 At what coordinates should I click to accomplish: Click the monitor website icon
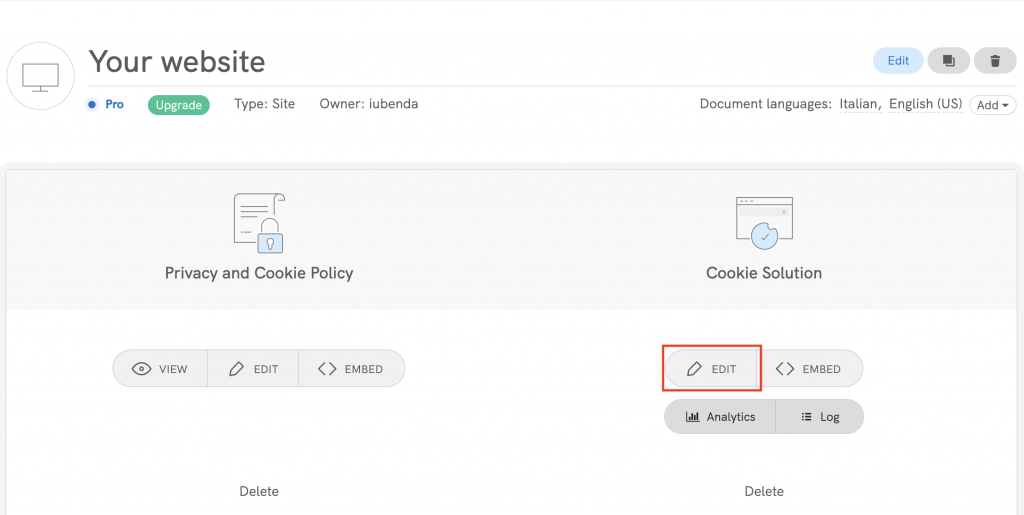[x=40, y=76]
